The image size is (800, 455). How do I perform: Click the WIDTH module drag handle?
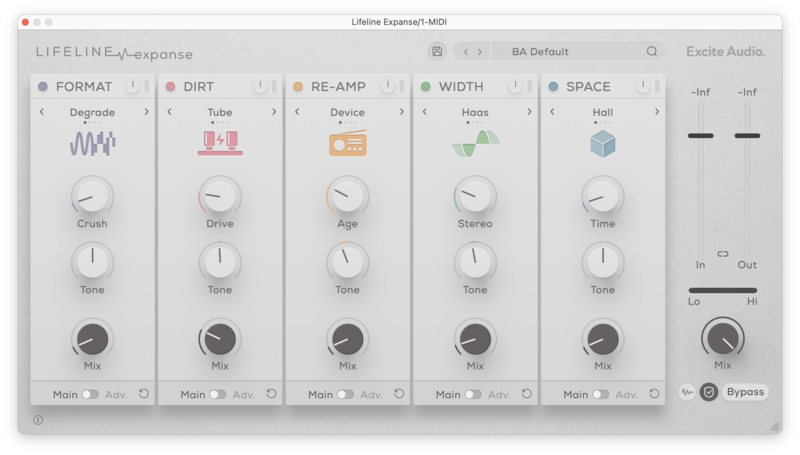(x=530, y=87)
